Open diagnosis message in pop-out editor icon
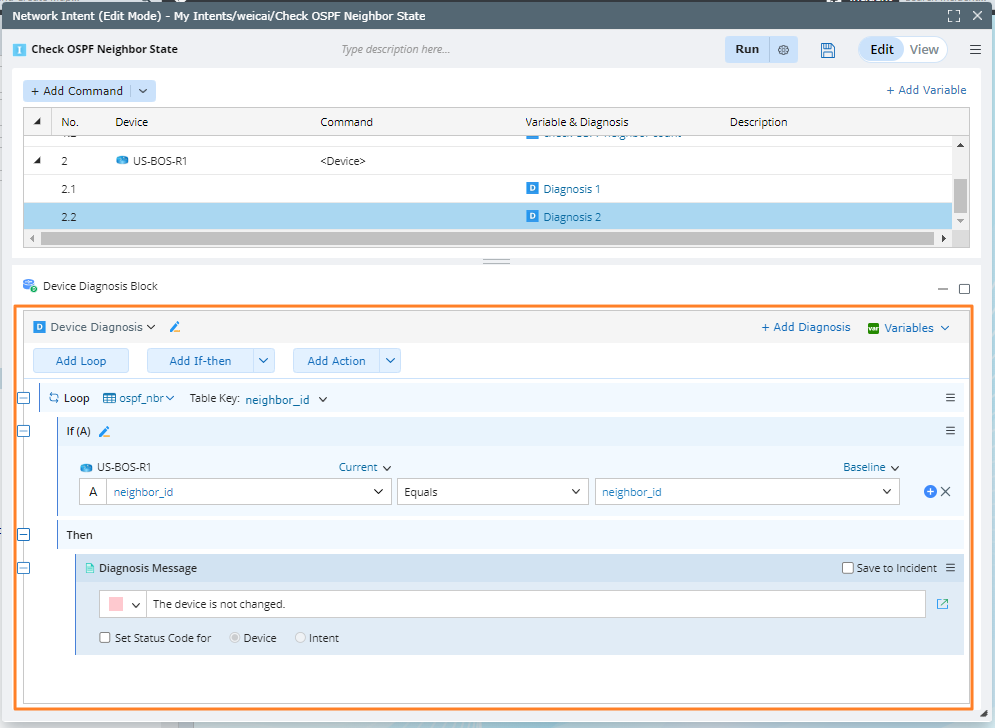Screen dimensions: 995x728 click(942, 604)
